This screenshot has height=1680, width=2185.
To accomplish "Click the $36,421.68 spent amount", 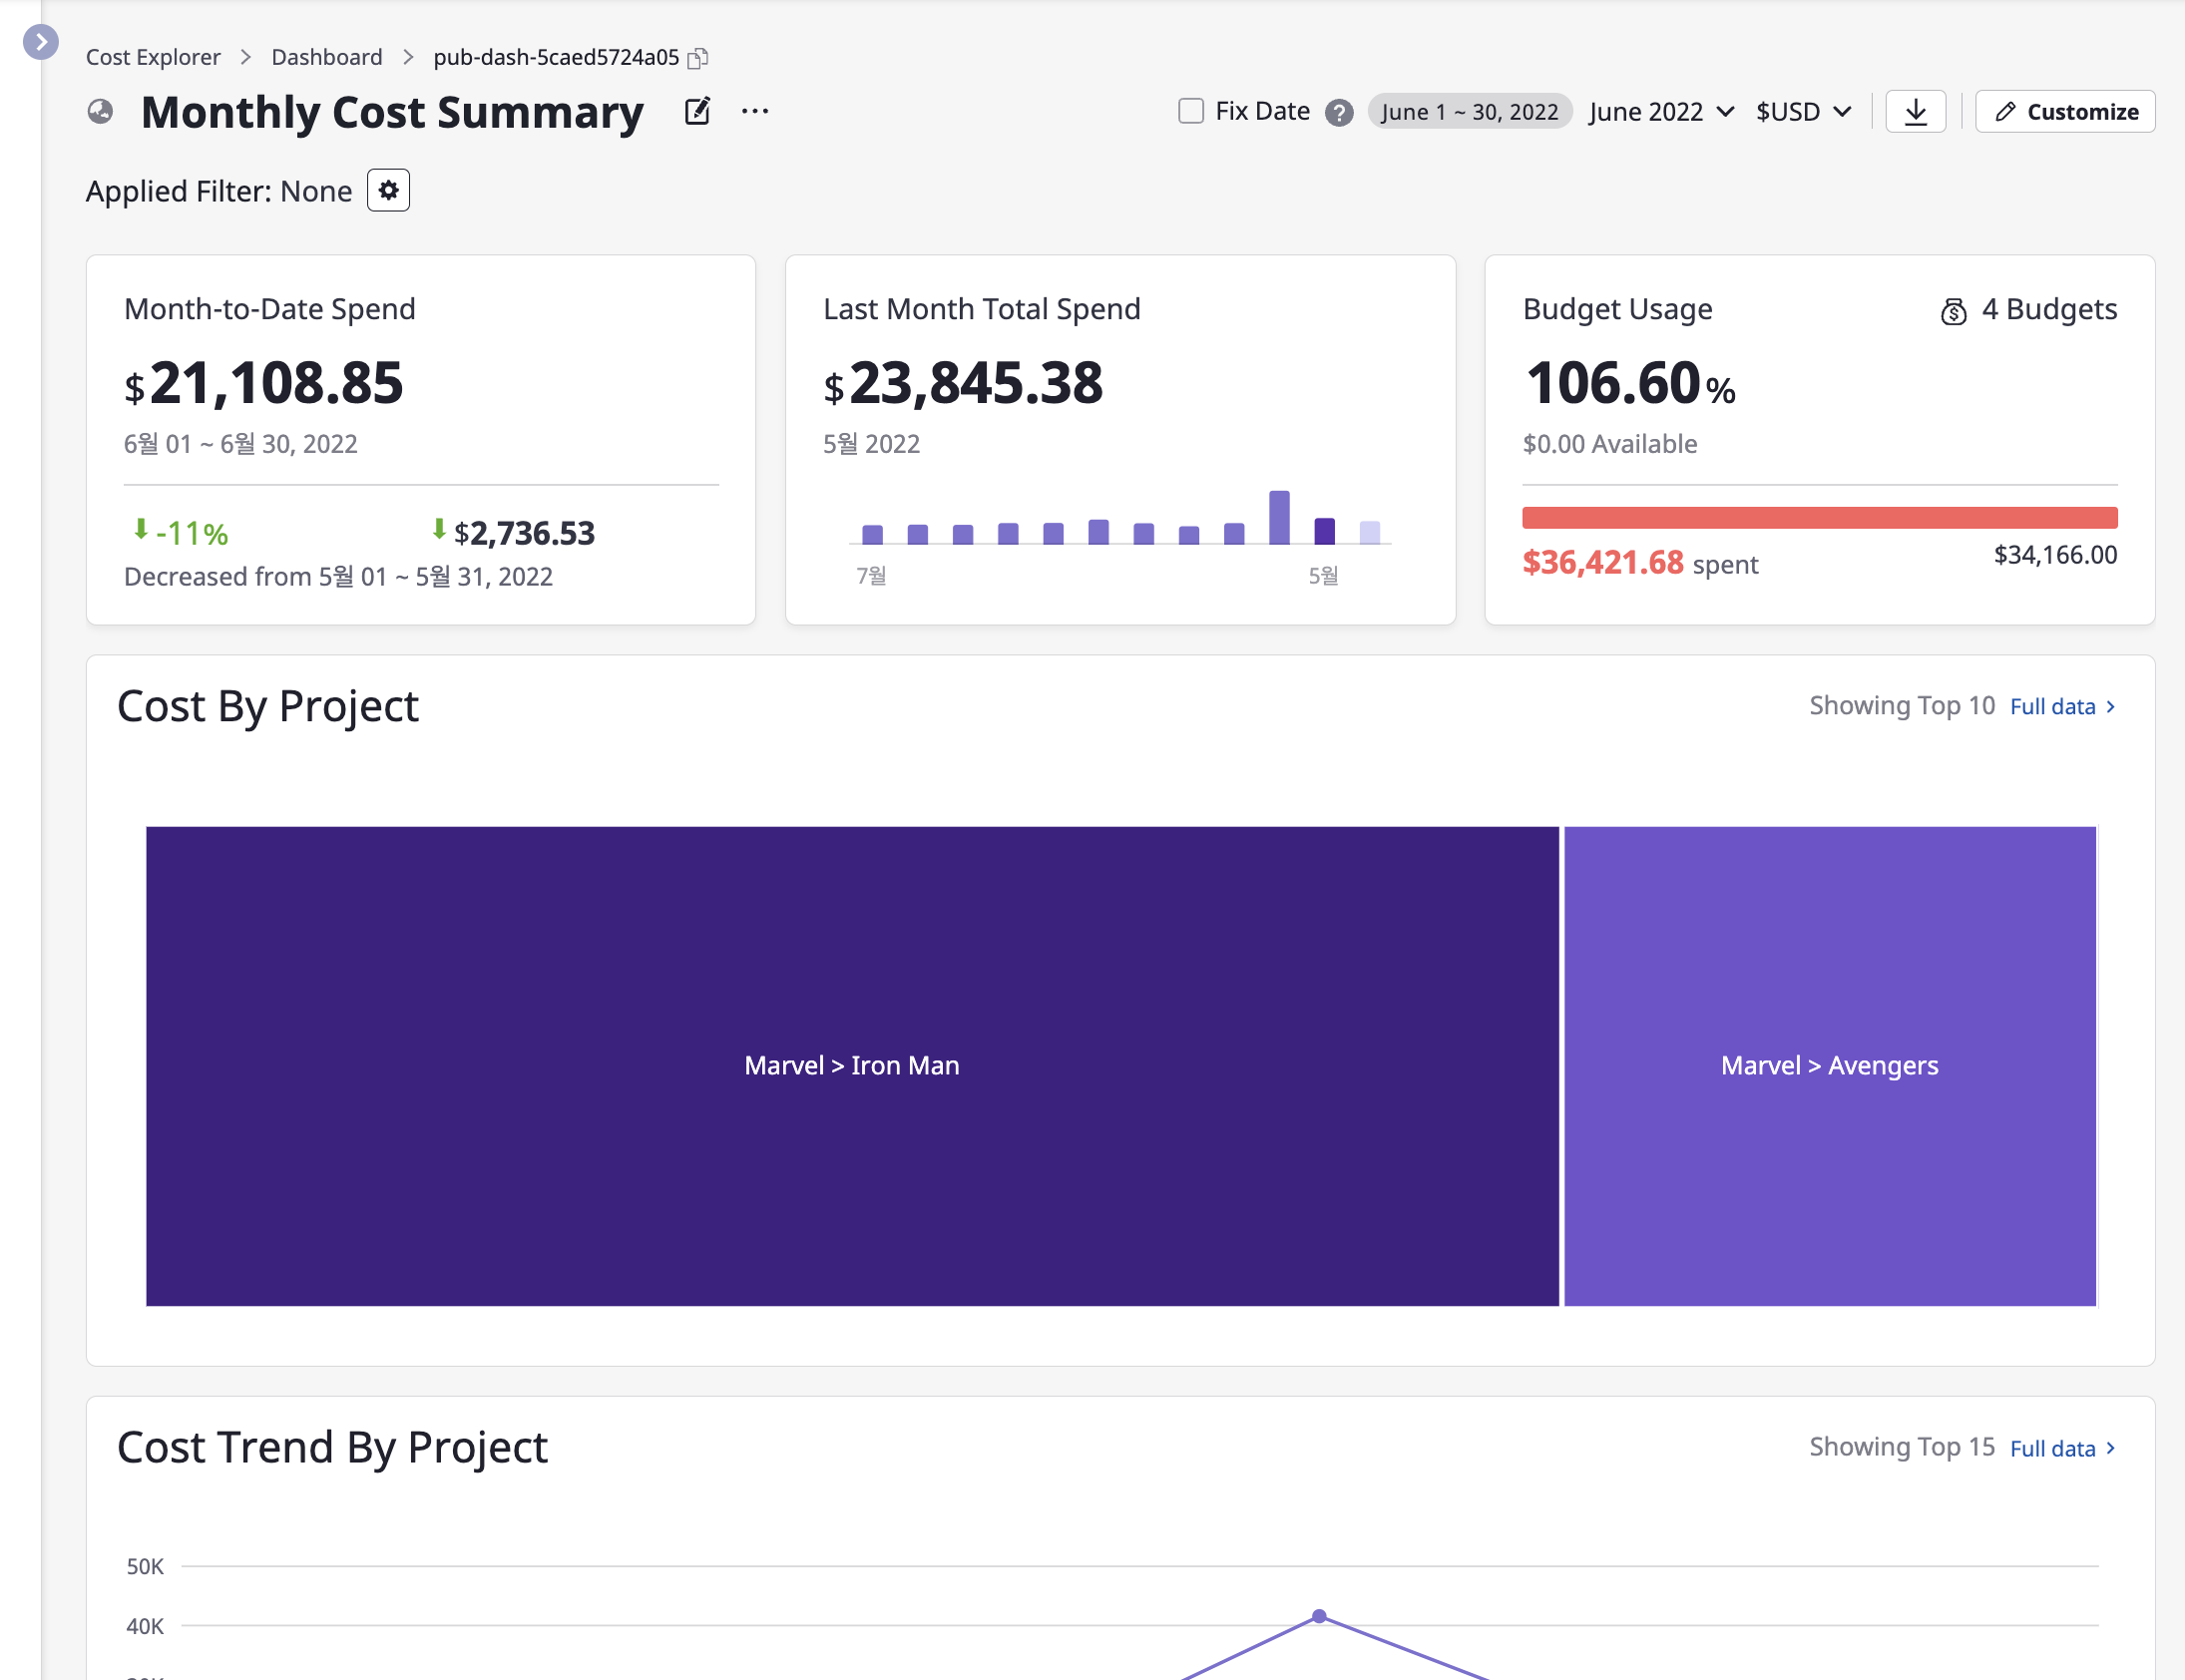I will click(1603, 562).
